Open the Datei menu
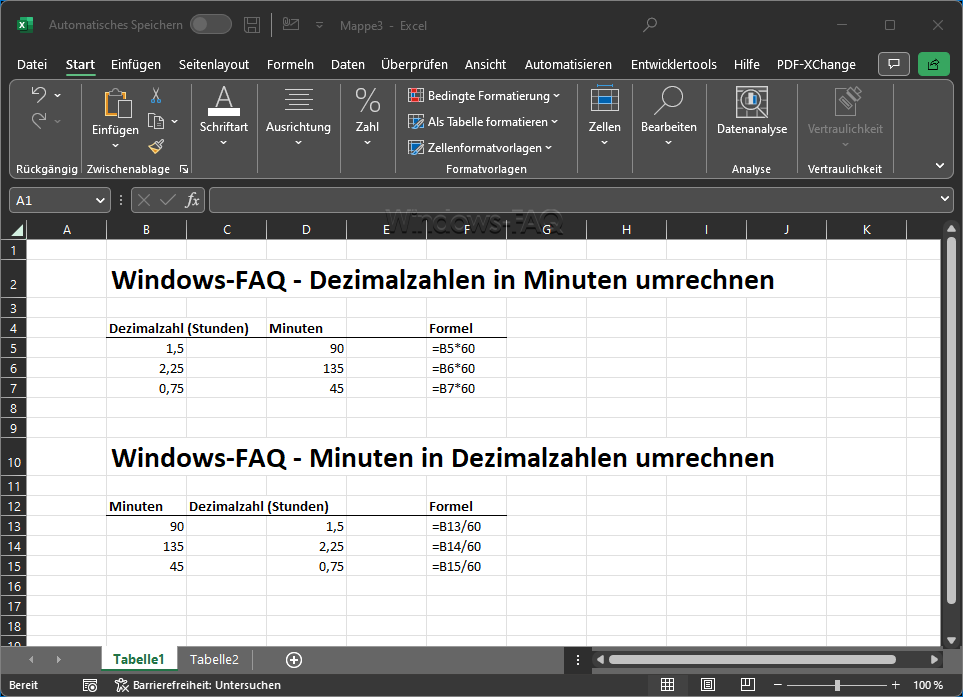The height and width of the screenshot is (697, 963). pos(32,64)
